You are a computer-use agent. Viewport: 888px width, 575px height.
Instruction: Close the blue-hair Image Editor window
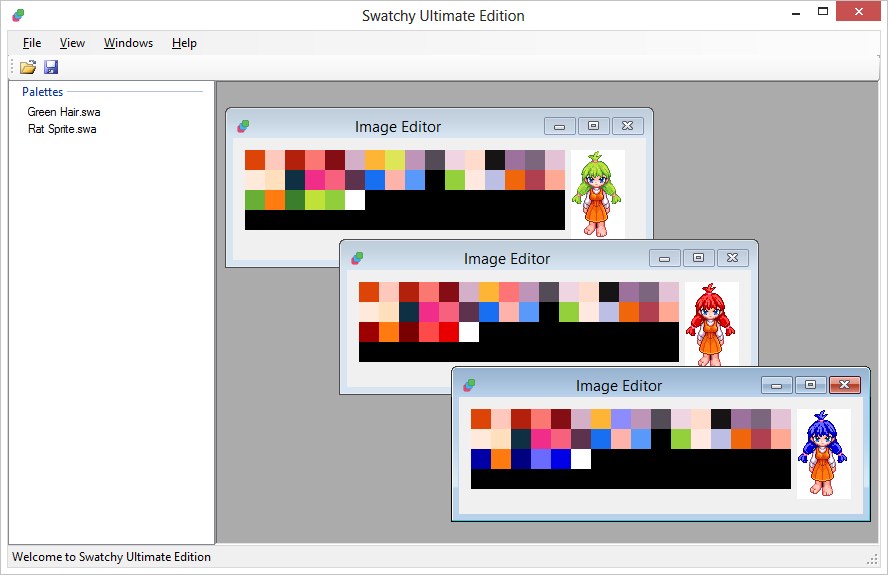coord(844,385)
